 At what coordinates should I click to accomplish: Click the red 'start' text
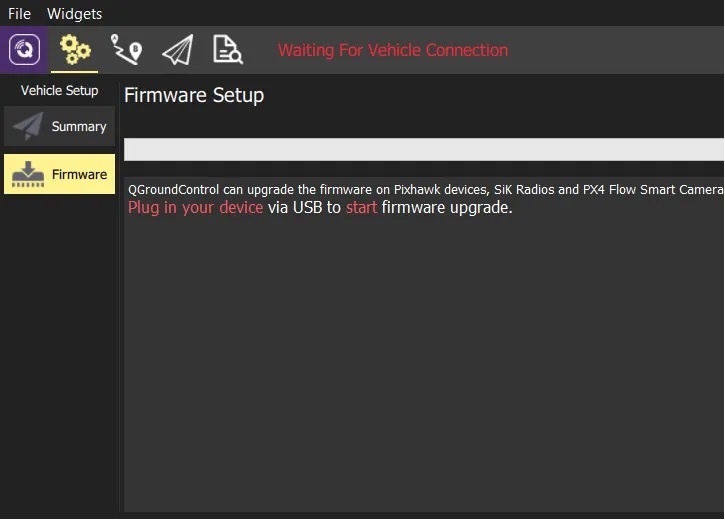click(362, 208)
